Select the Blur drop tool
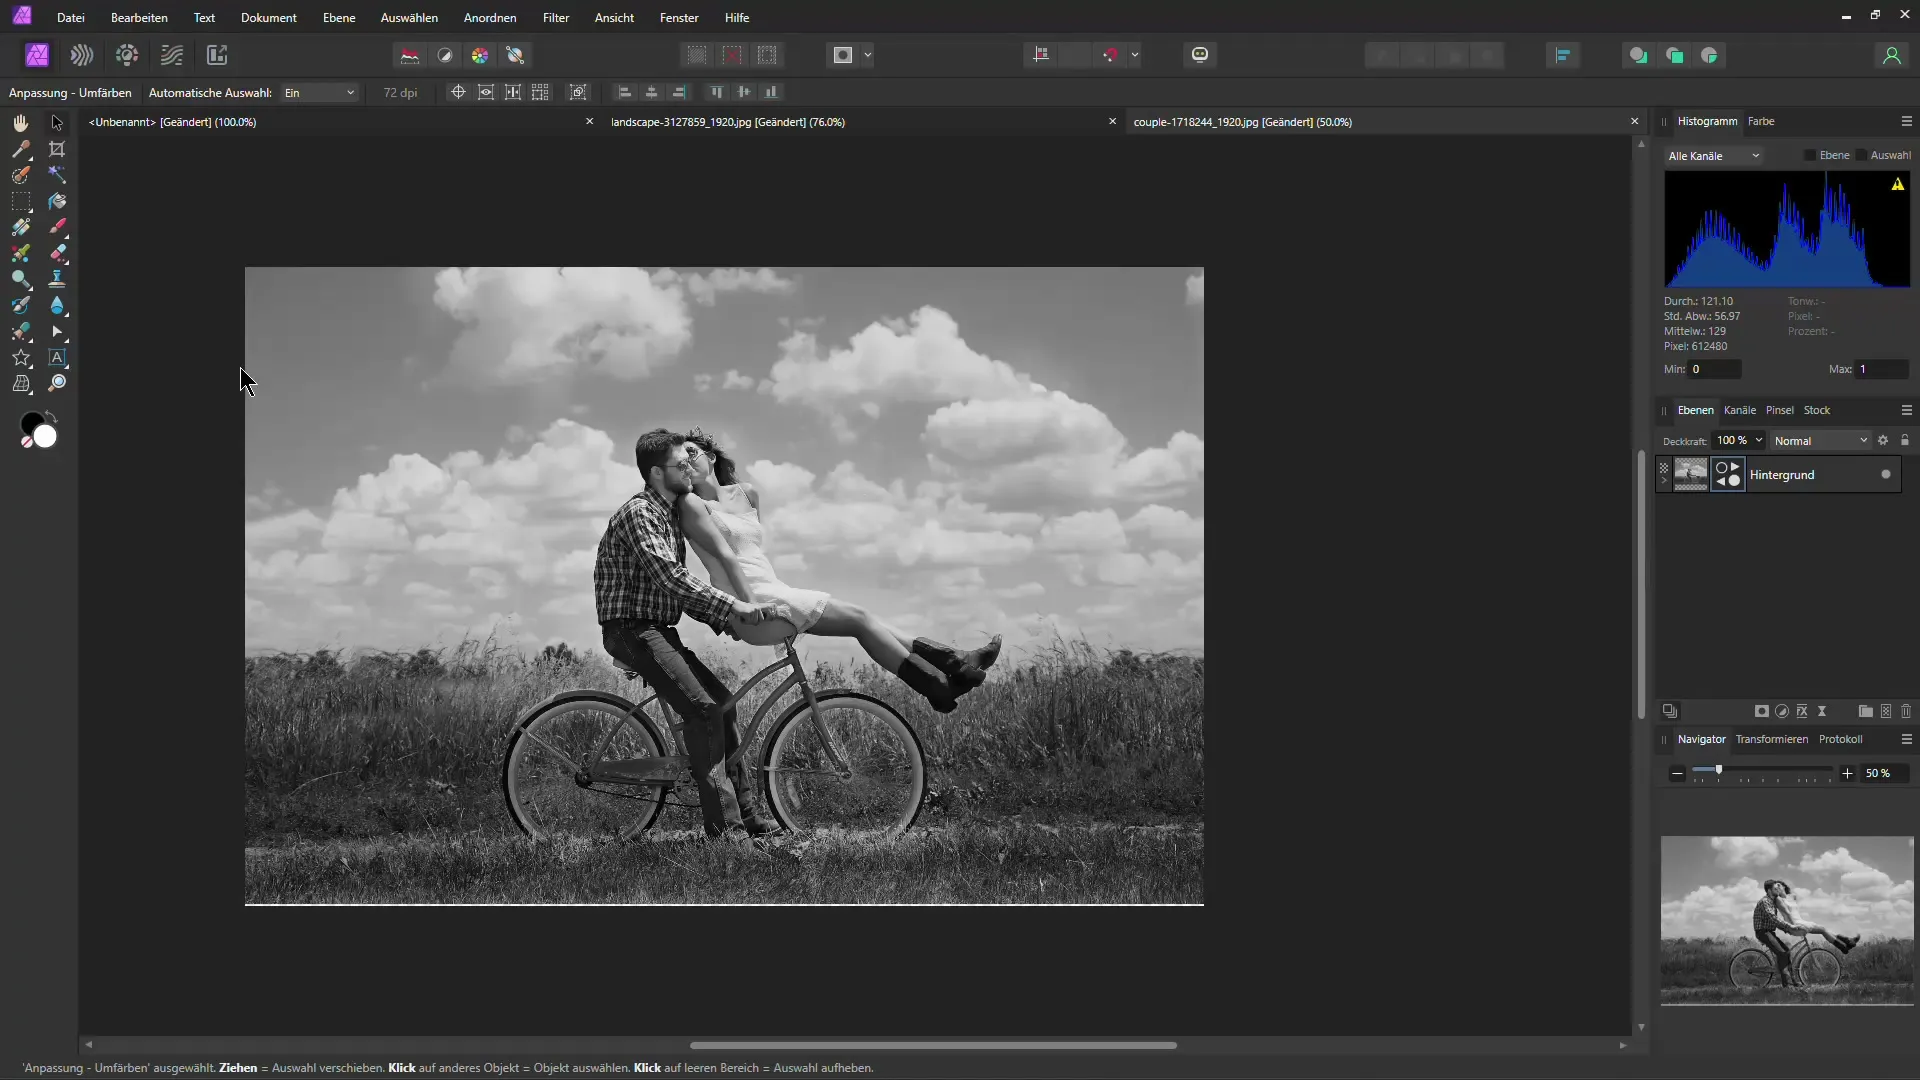The width and height of the screenshot is (1920, 1080). click(x=57, y=305)
